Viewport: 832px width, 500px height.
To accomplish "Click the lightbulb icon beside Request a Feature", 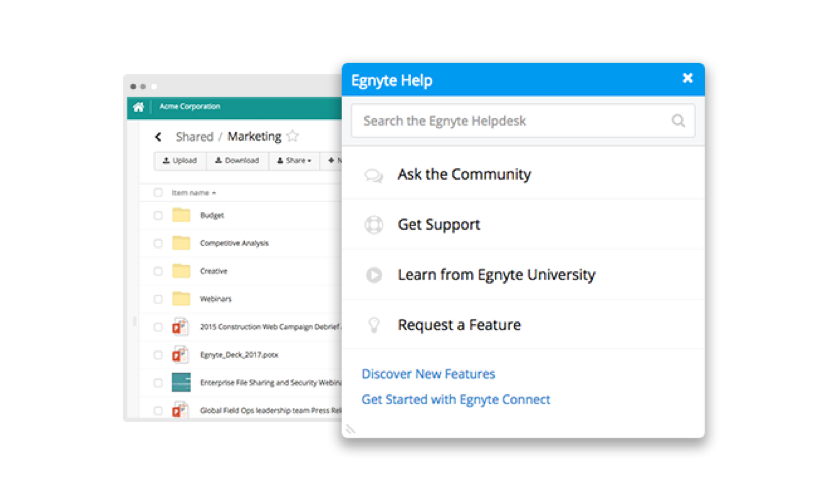I will click(x=374, y=325).
